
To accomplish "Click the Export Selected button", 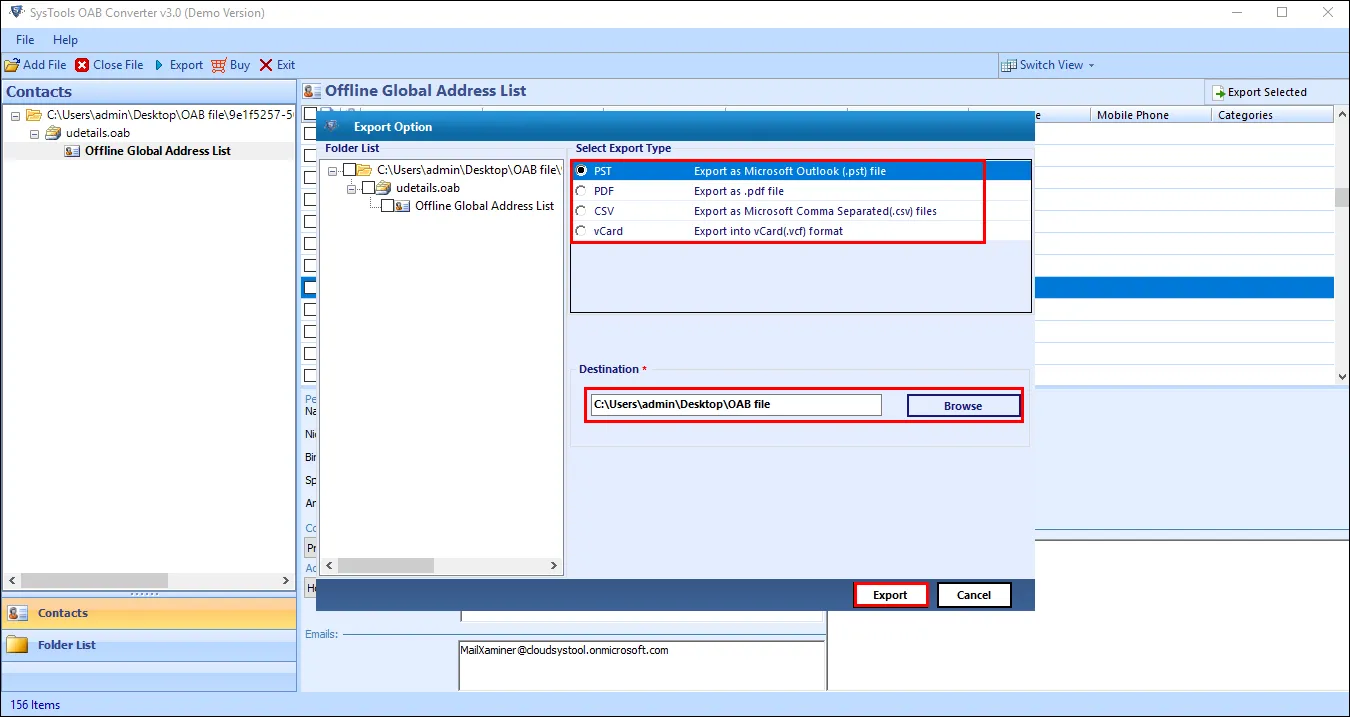I will (1258, 92).
